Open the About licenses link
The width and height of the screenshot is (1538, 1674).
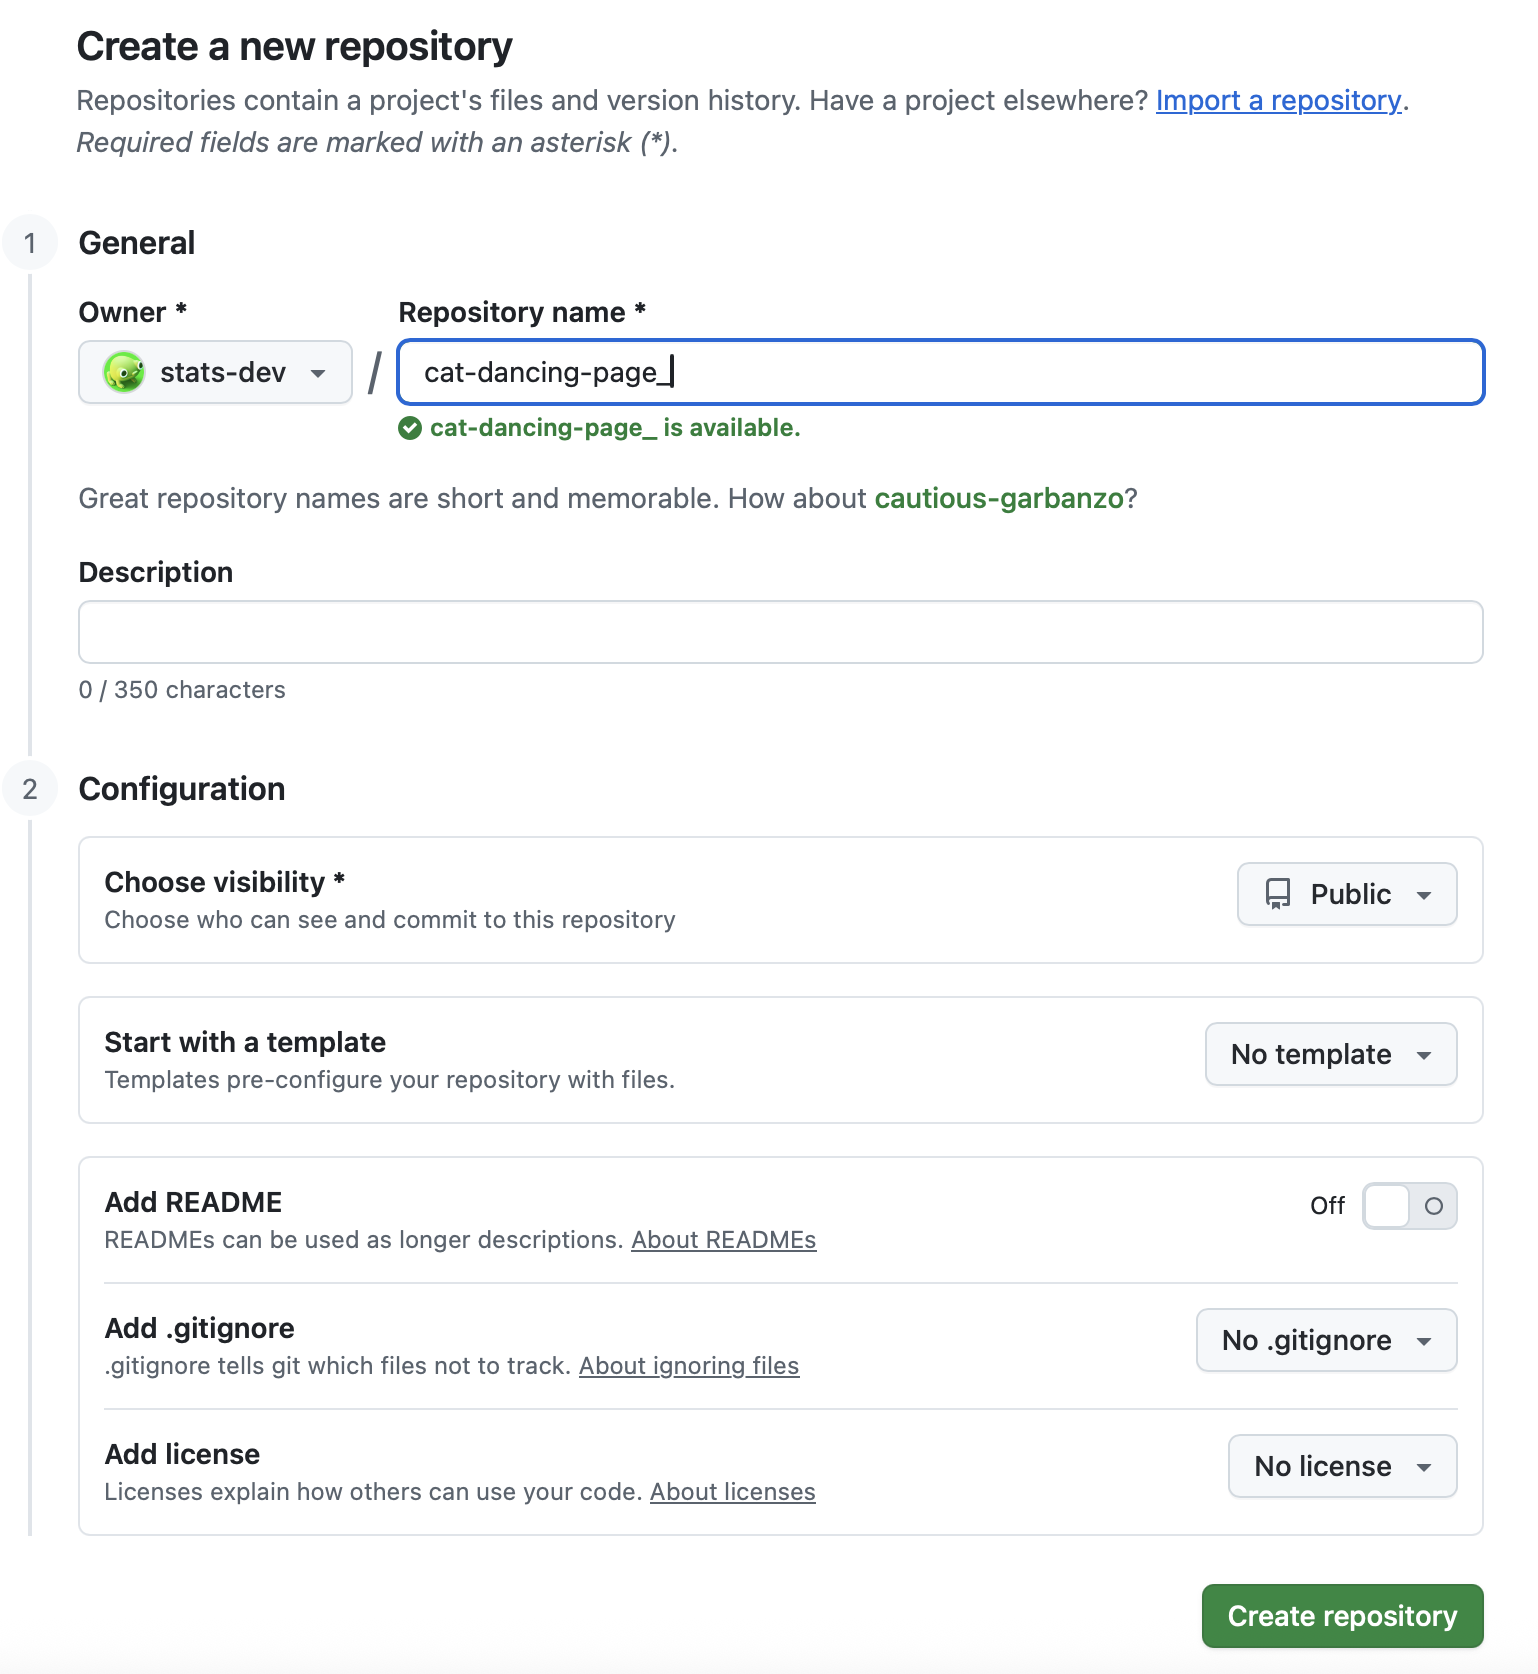click(732, 1492)
